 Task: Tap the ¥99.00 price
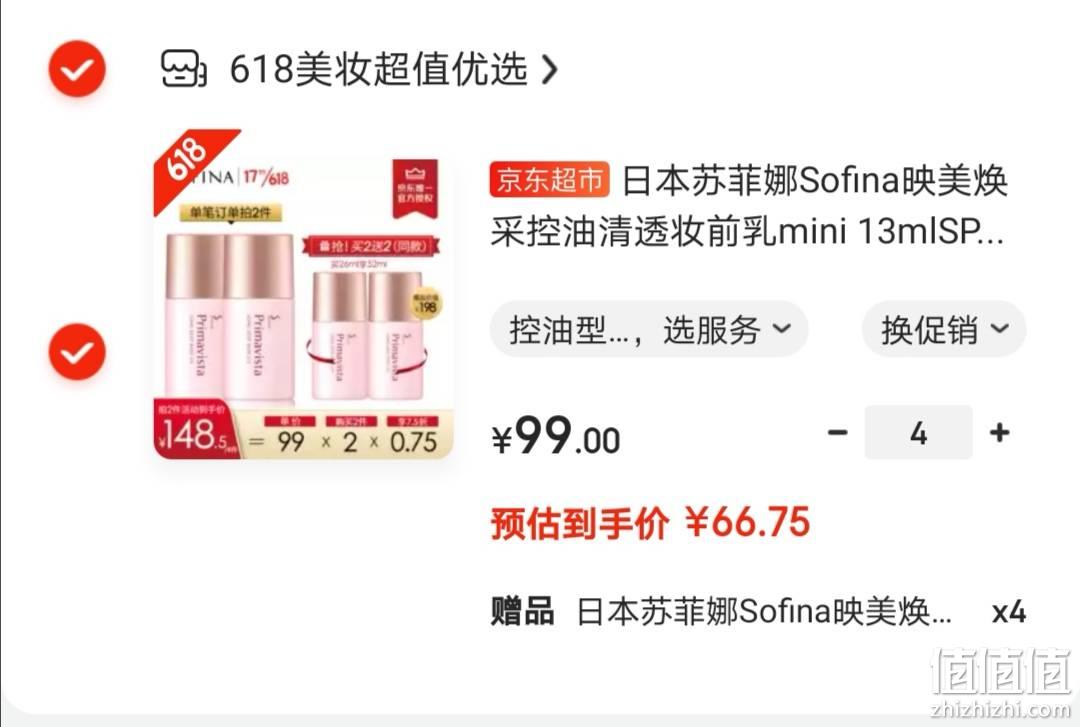point(556,437)
